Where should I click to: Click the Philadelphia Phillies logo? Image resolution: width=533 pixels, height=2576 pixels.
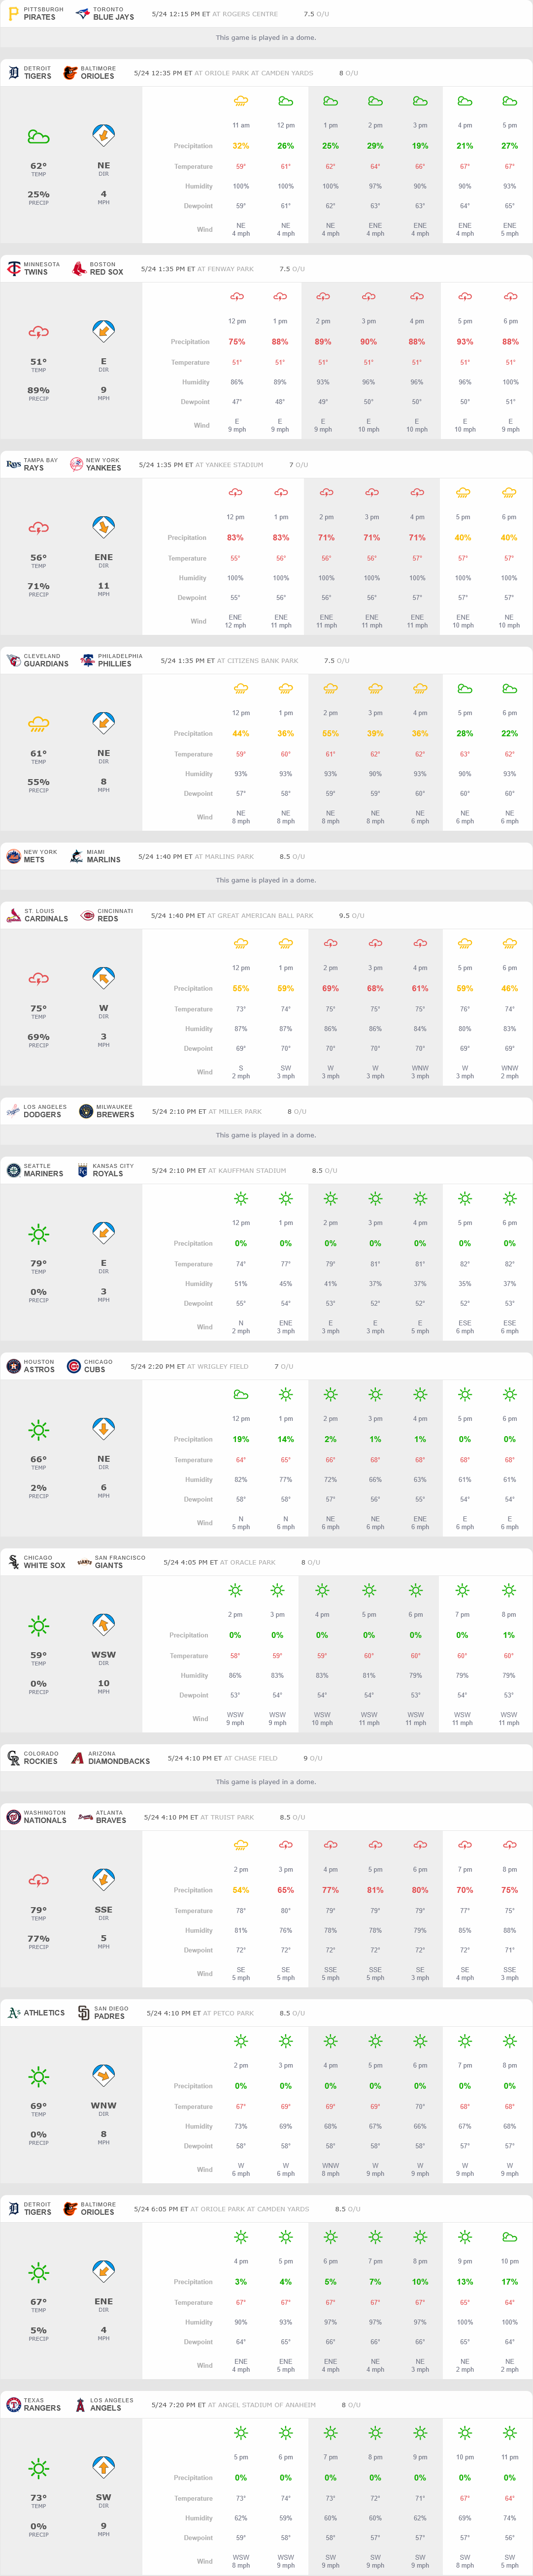click(87, 661)
